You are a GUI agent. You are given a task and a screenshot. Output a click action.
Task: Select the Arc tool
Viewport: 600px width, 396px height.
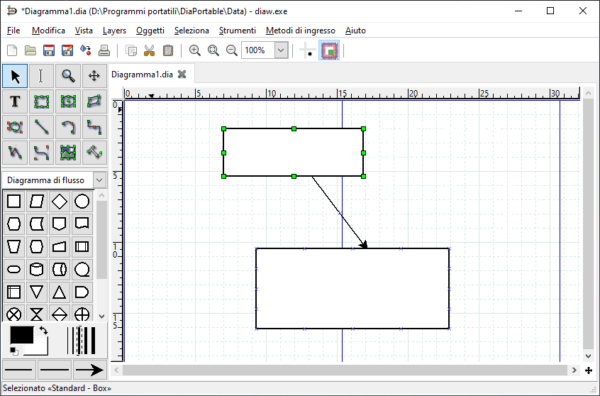point(68,127)
